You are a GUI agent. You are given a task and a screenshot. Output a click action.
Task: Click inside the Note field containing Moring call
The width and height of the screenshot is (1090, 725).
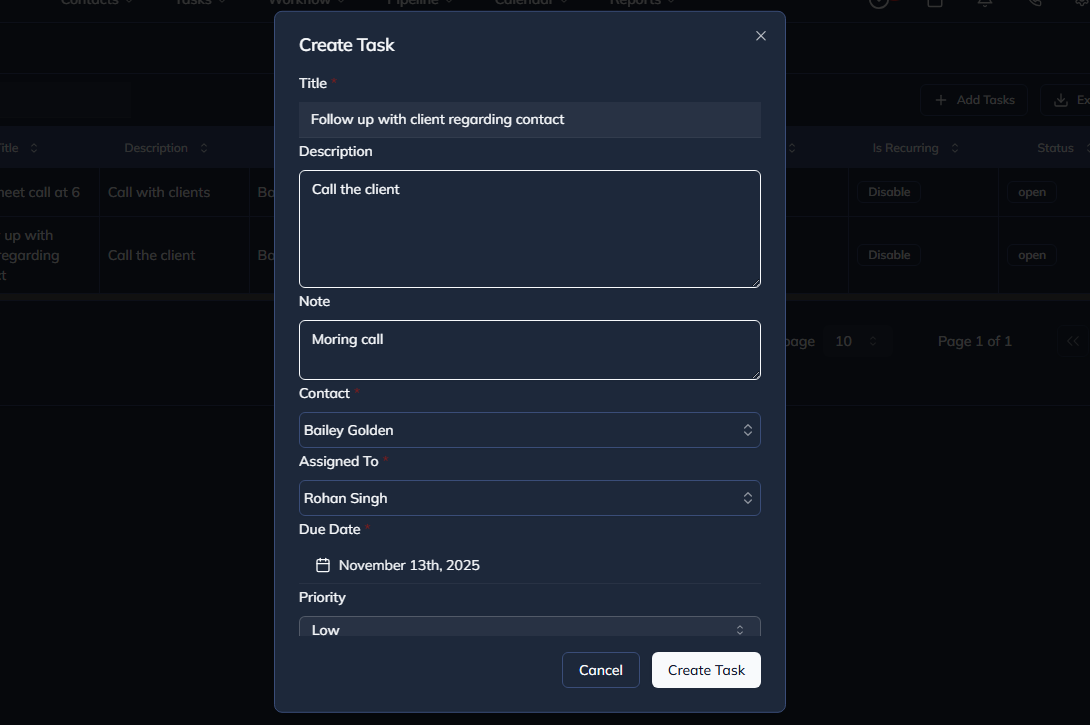point(529,350)
